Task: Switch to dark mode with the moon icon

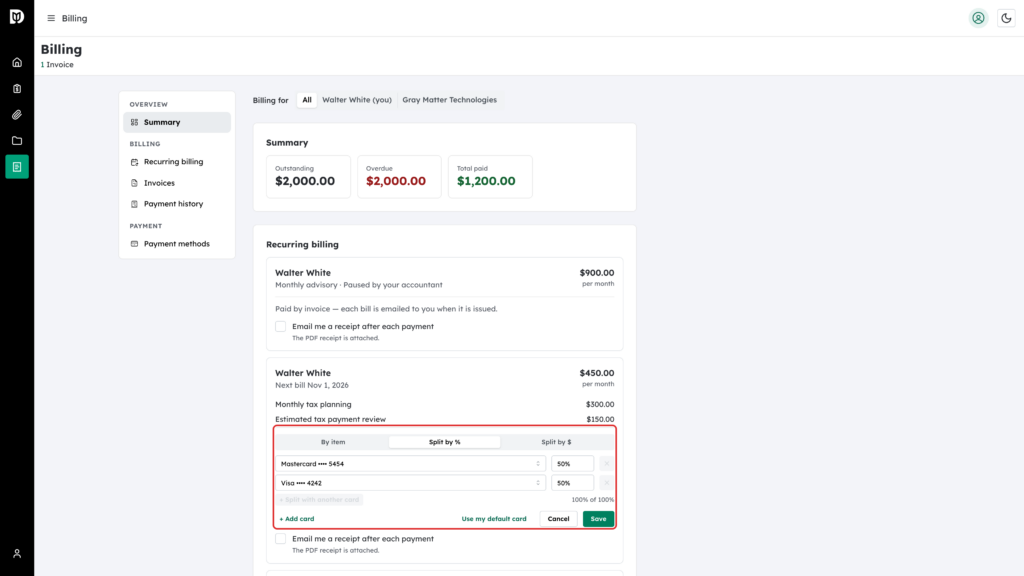Action: coord(1006,18)
